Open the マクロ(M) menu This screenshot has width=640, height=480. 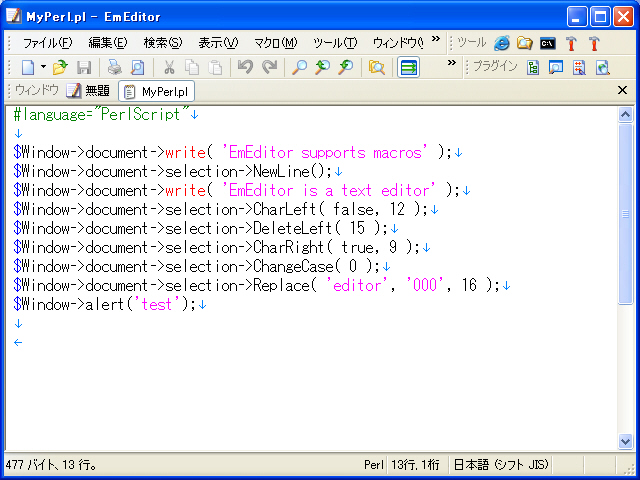276,43
